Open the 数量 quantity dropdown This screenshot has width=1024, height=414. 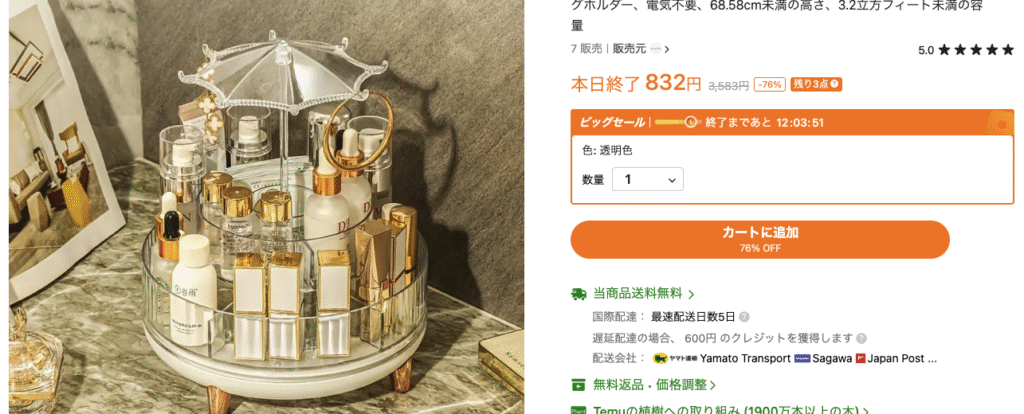[x=648, y=180]
